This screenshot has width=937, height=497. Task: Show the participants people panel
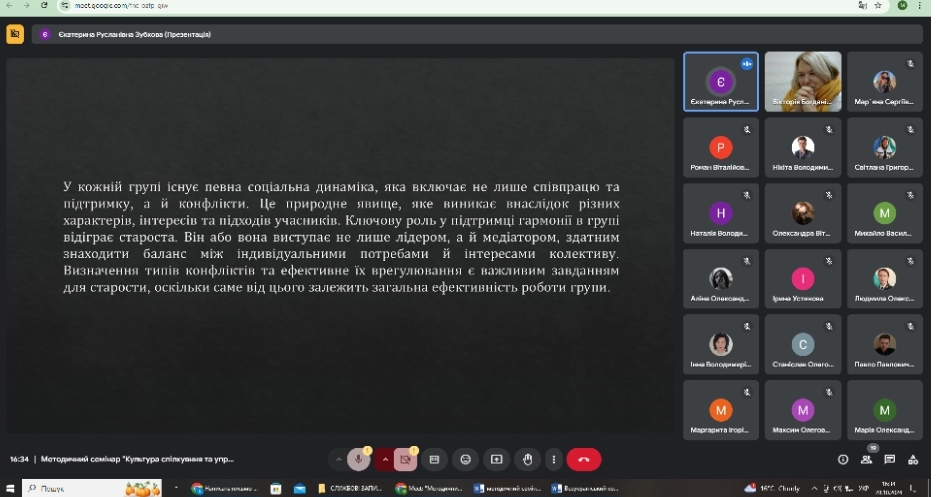click(x=866, y=459)
